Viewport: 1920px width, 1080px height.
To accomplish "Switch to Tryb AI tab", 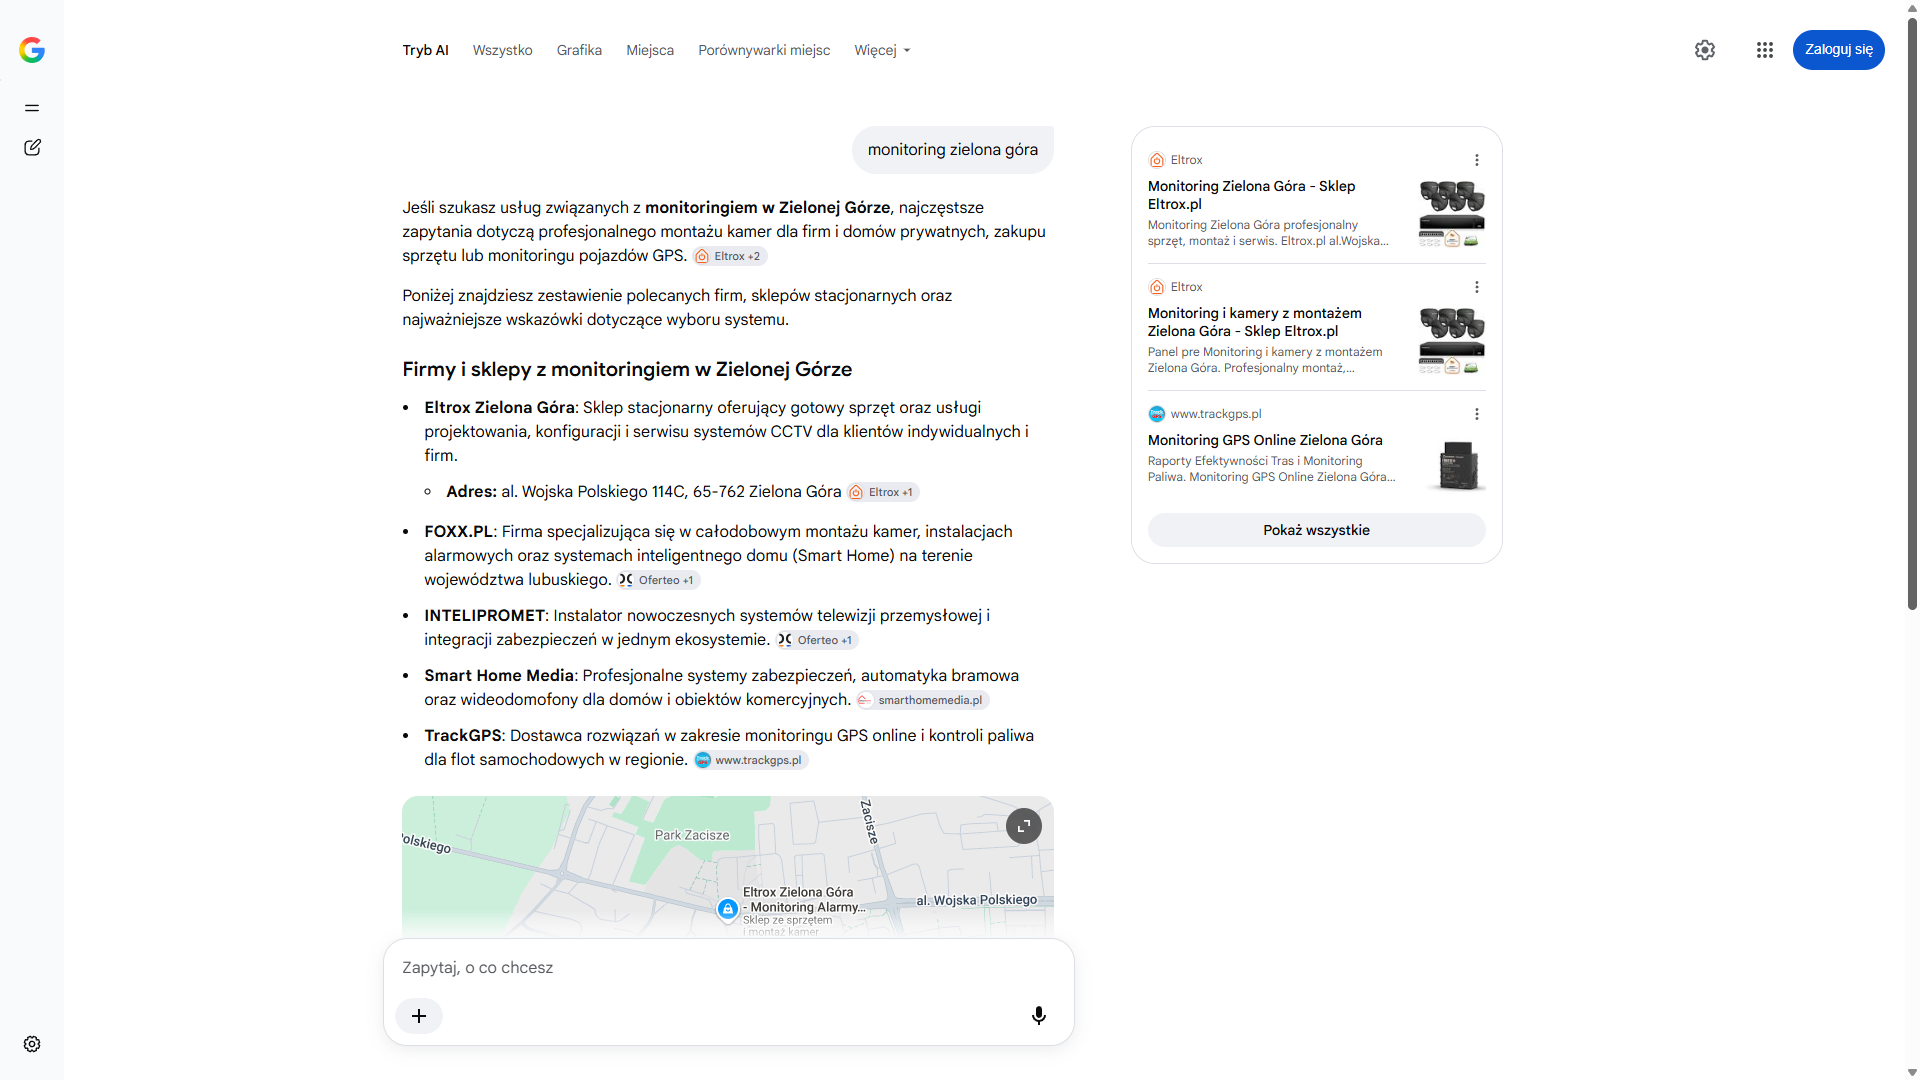I will point(425,50).
